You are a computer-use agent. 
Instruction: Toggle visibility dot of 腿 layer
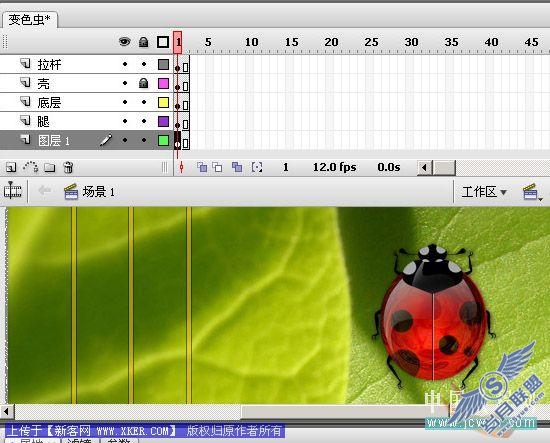[x=125, y=121]
